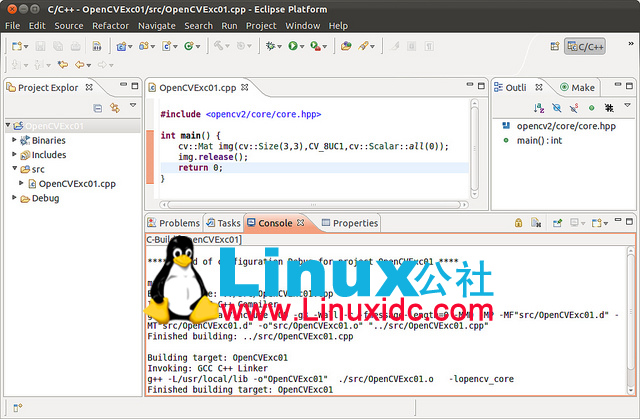
Task: Minimize the Console view panel
Action: tap(618, 221)
